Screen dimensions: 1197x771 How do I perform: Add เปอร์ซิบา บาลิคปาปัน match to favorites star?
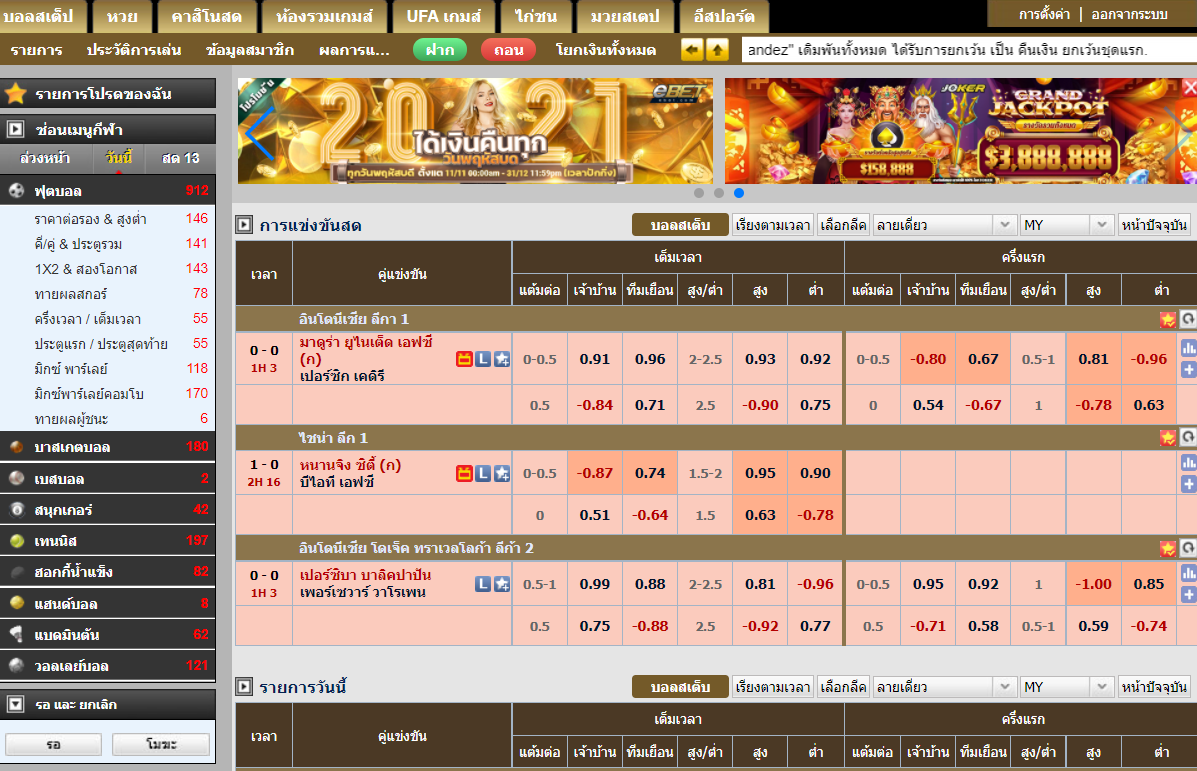point(502,584)
